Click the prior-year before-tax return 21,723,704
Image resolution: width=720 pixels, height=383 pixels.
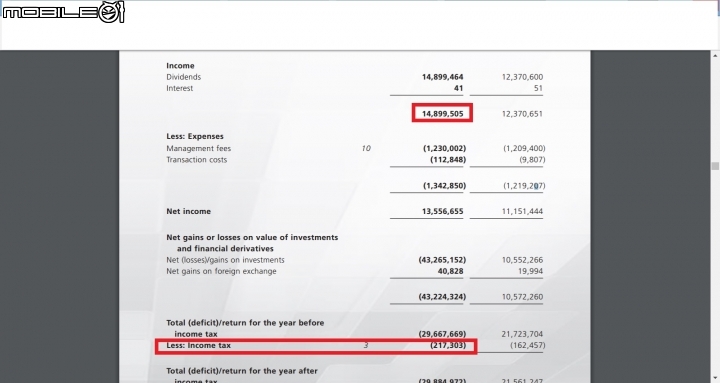(522, 334)
